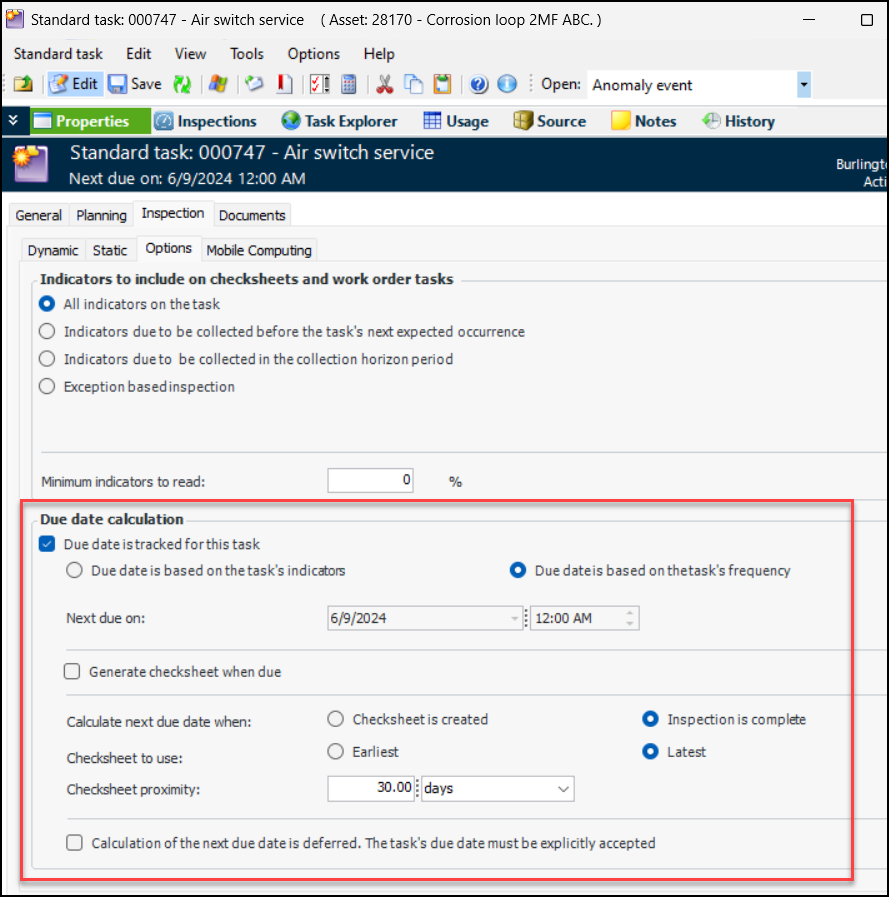Select the Dynamic sub-tab
The height and width of the screenshot is (897, 889).
53,251
